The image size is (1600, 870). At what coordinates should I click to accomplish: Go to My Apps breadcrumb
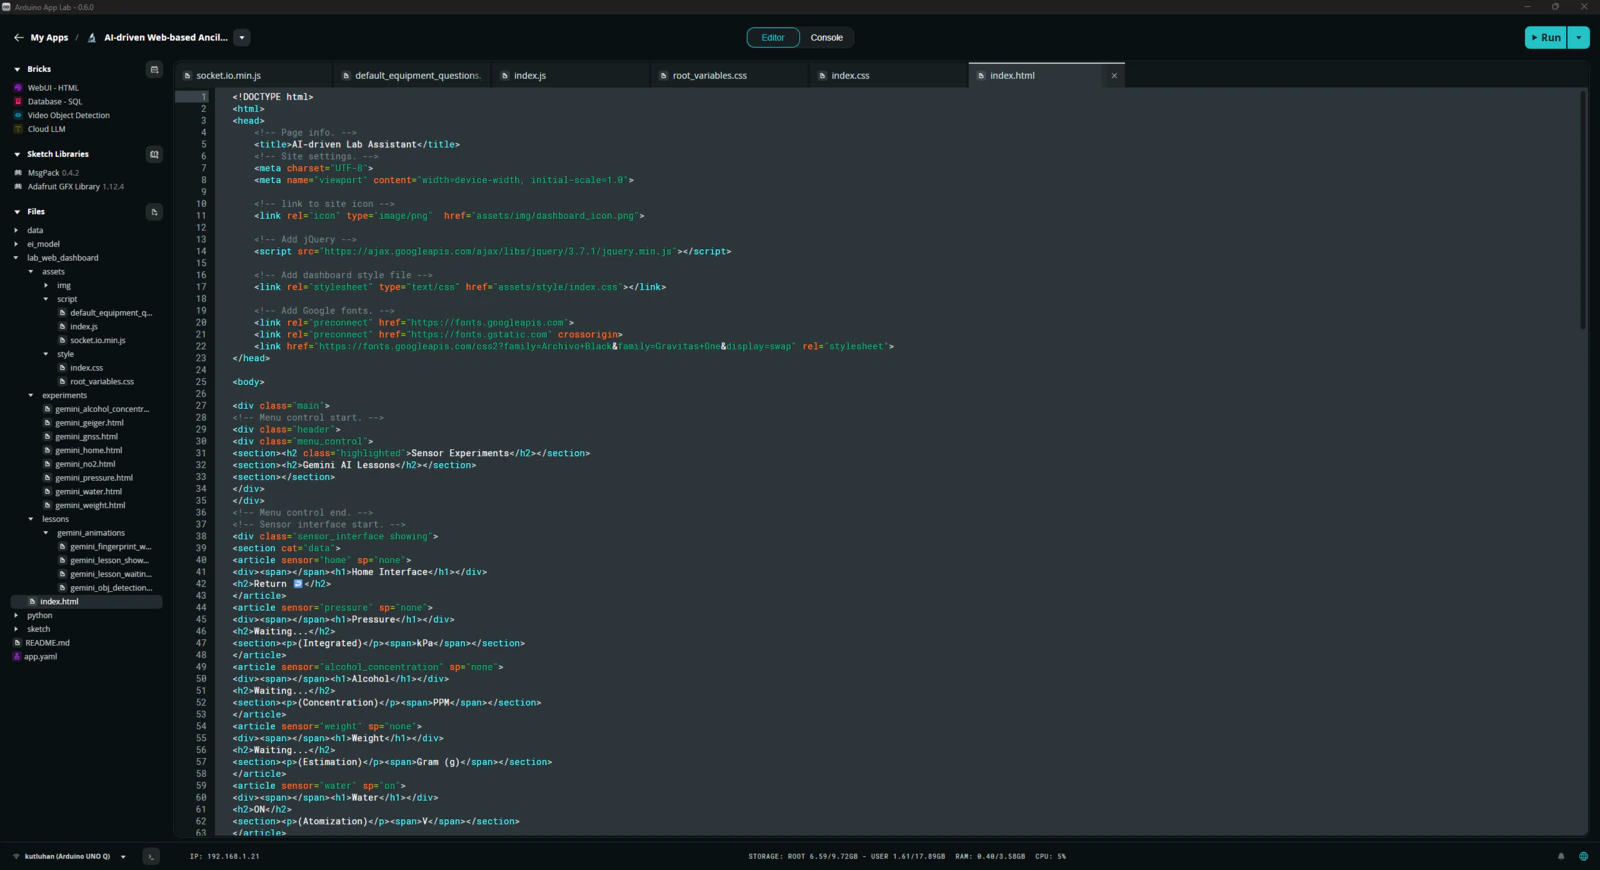(49, 38)
